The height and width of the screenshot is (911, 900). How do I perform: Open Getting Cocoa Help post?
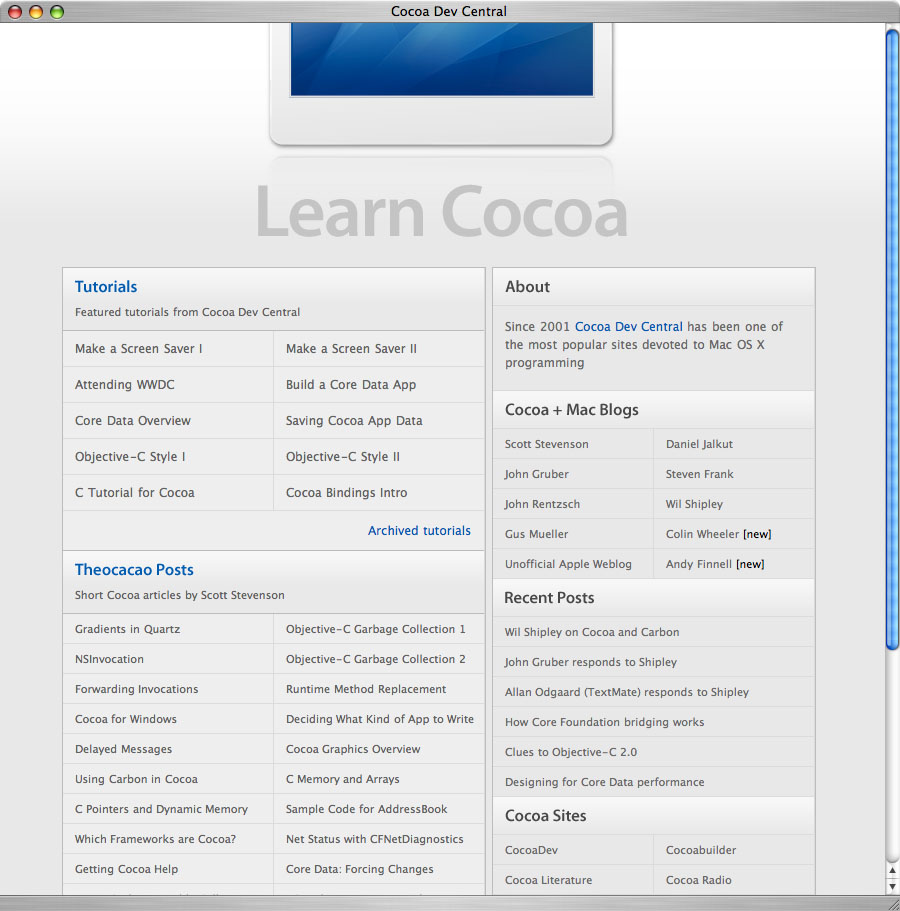click(x=126, y=869)
